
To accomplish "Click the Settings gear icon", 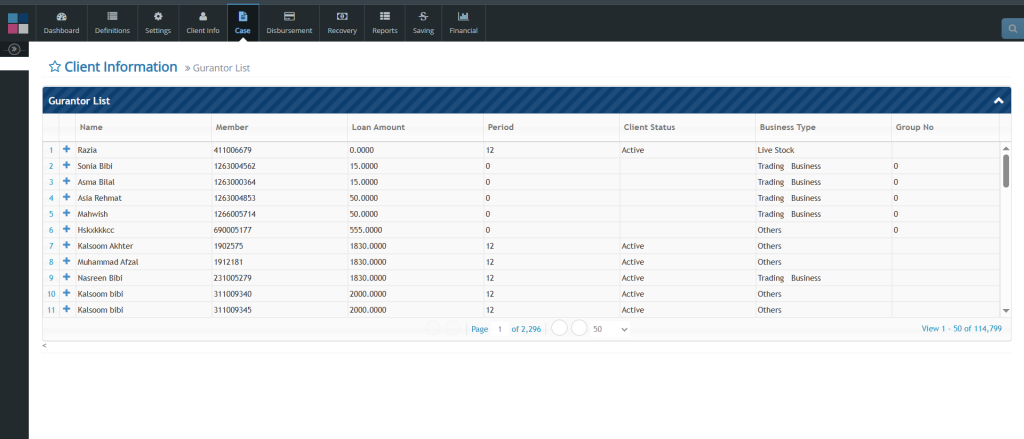I will [x=158, y=17].
